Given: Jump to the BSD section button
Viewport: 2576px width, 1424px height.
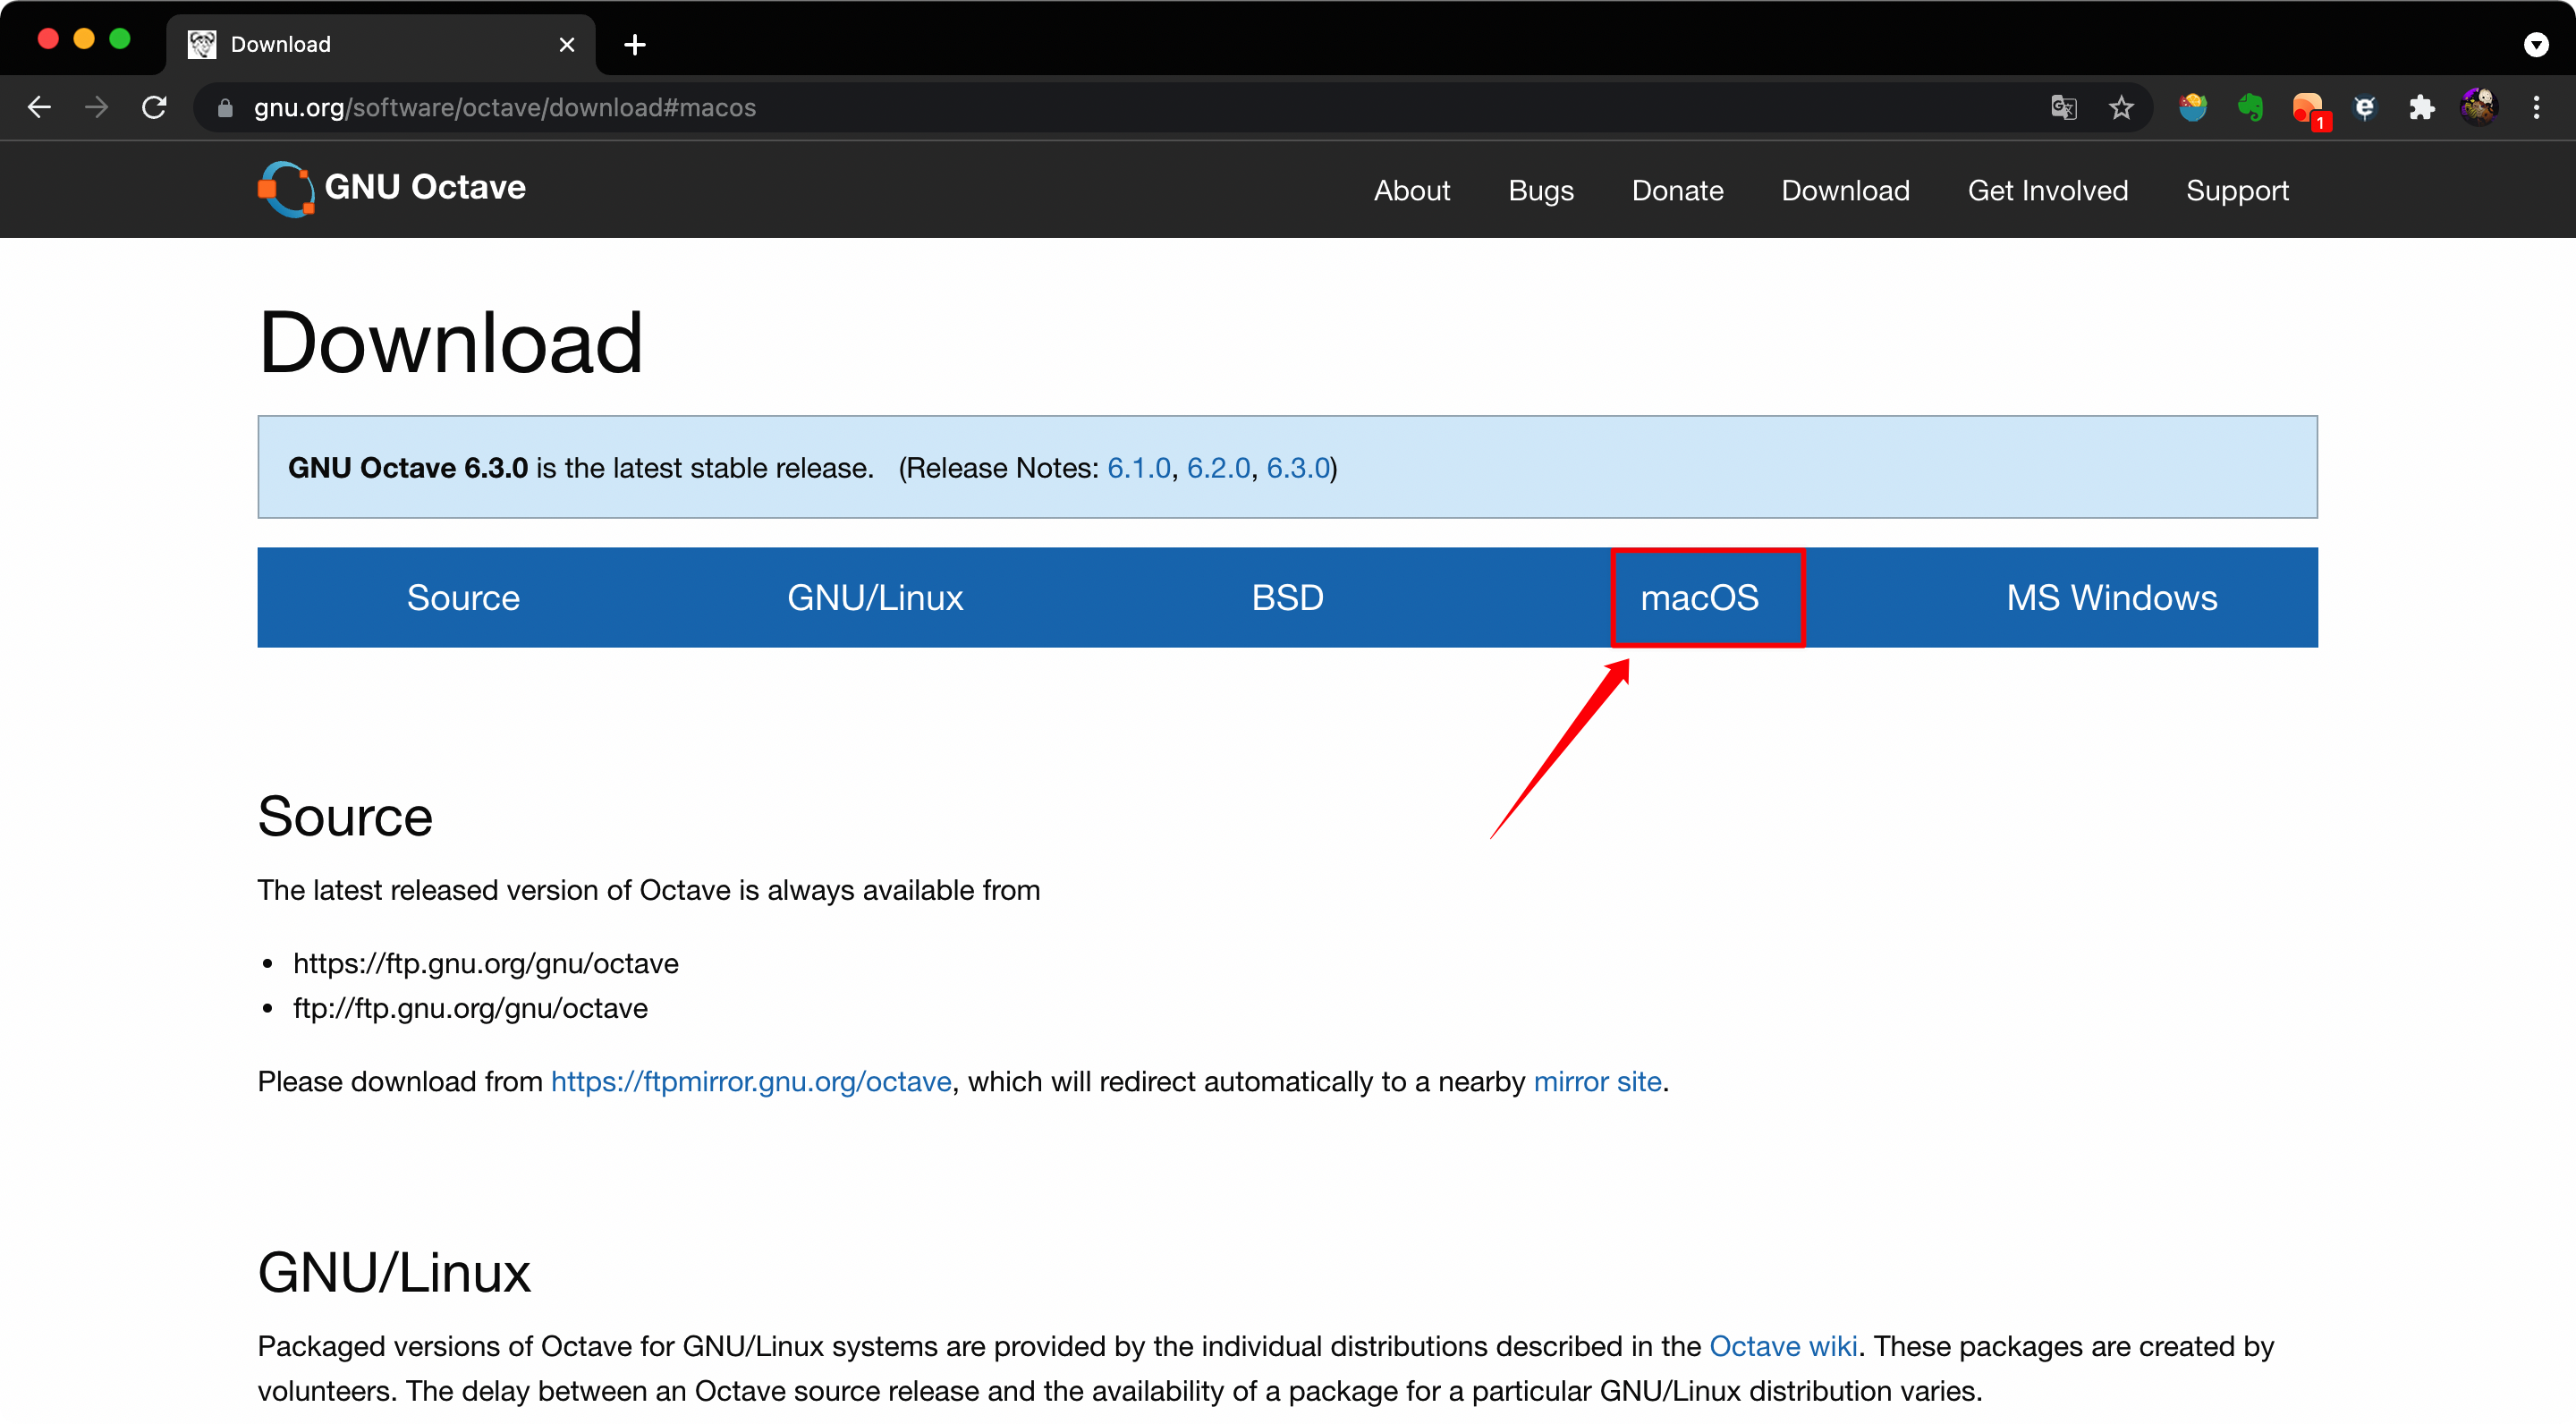Looking at the screenshot, I should (x=1287, y=597).
